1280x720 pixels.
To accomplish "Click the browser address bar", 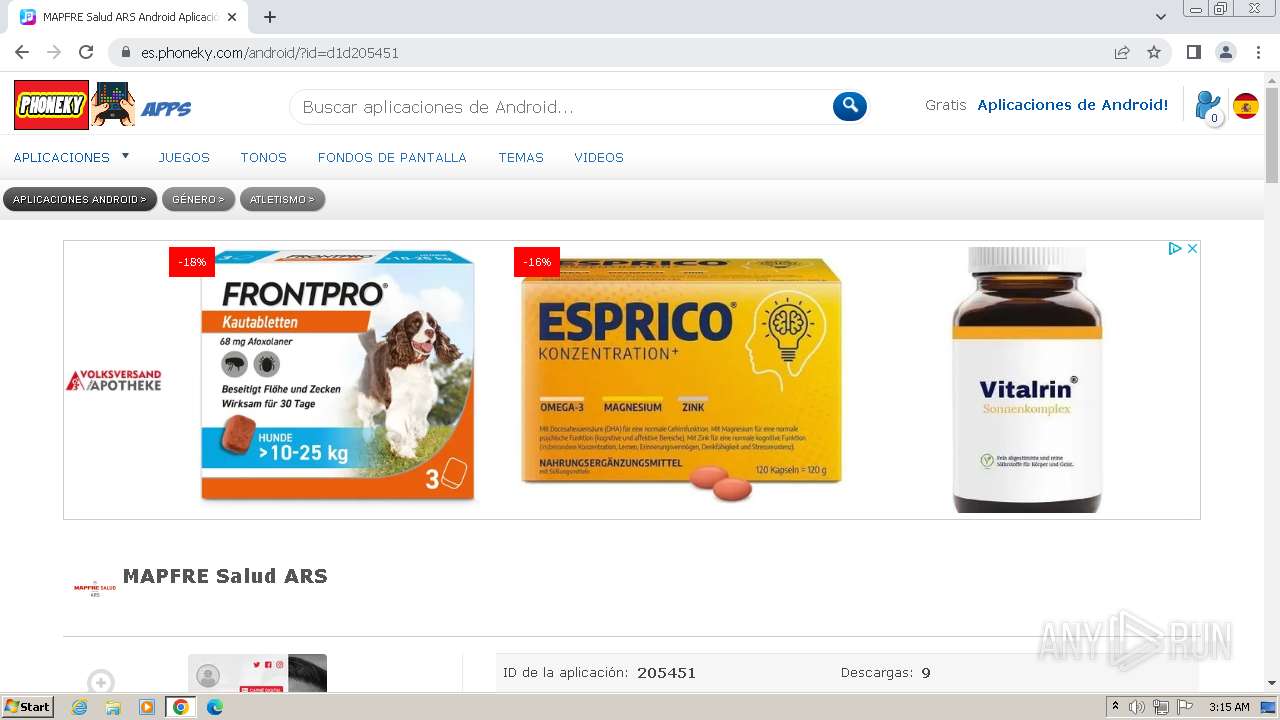I will [620, 52].
